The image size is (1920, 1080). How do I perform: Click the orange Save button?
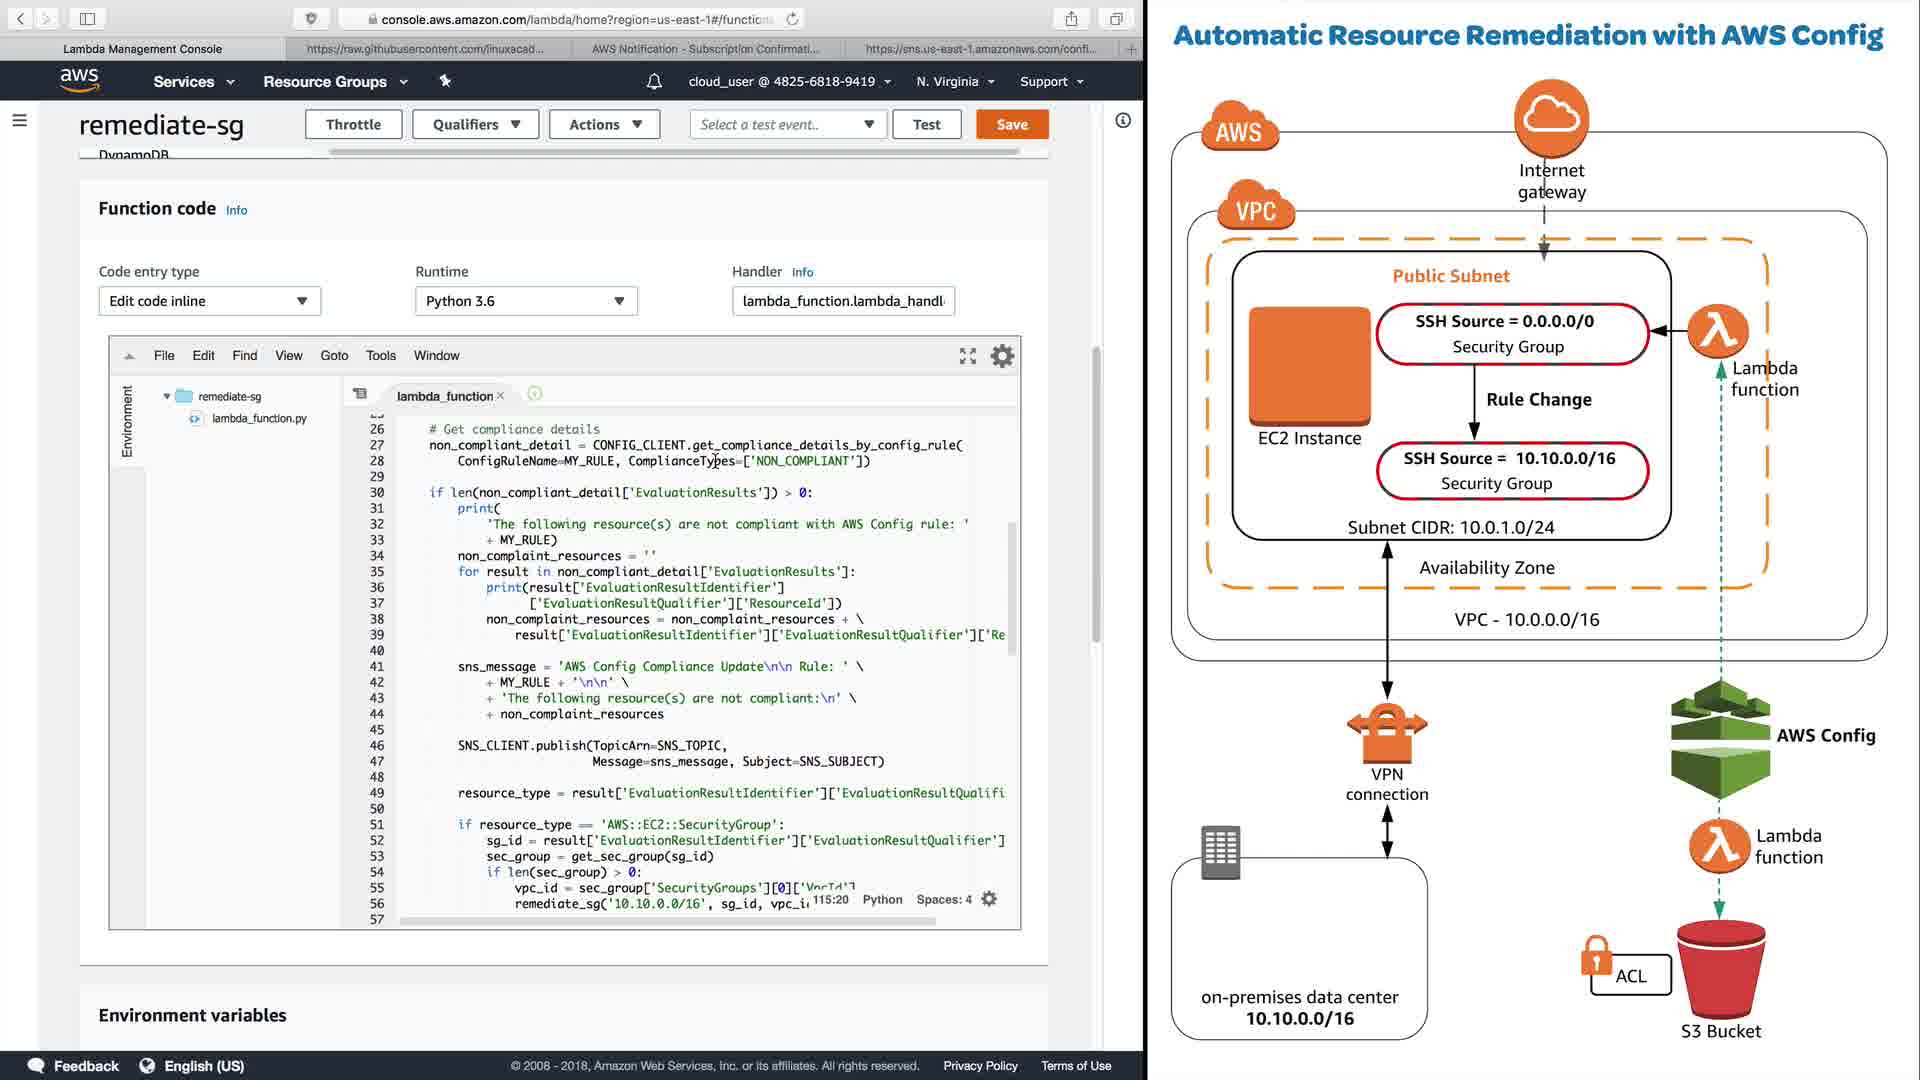point(1011,124)
